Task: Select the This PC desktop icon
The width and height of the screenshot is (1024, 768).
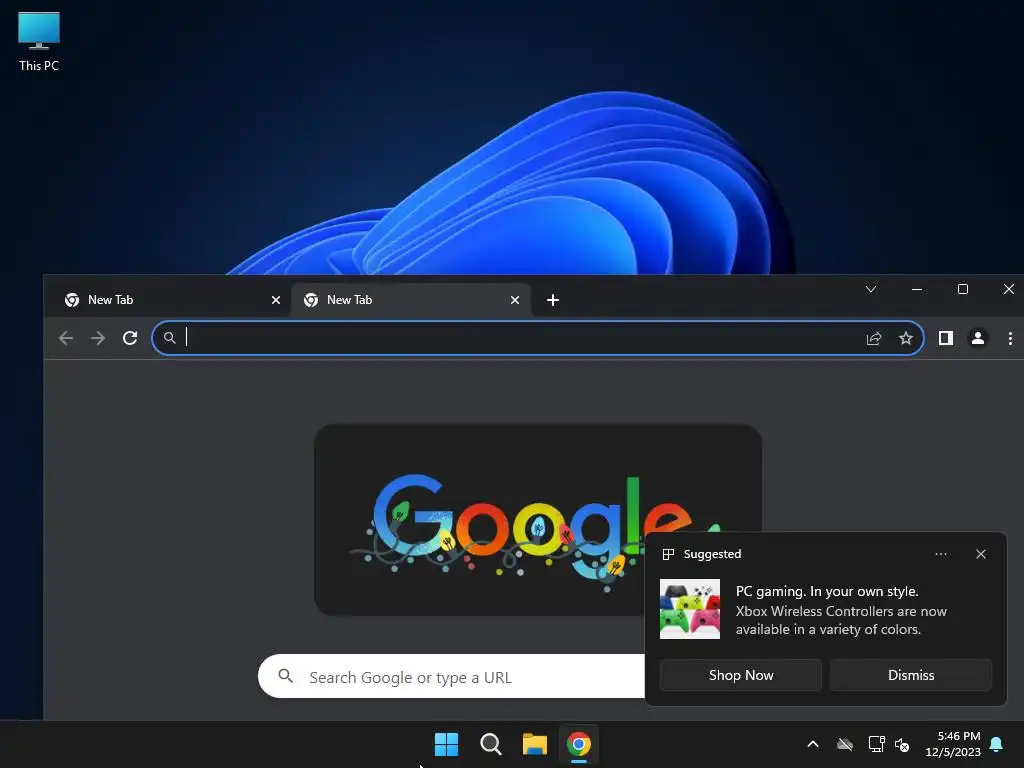Action: point(39,41)
